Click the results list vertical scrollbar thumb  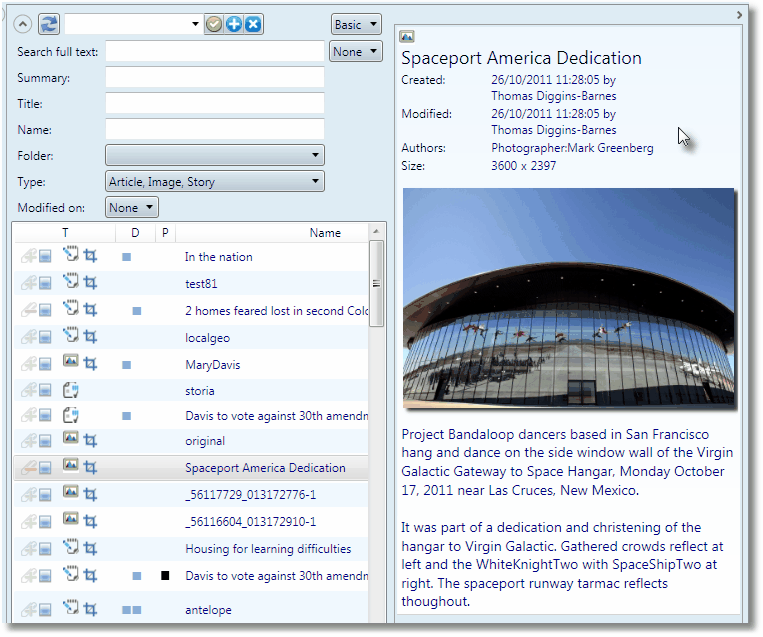click(376, 283)
